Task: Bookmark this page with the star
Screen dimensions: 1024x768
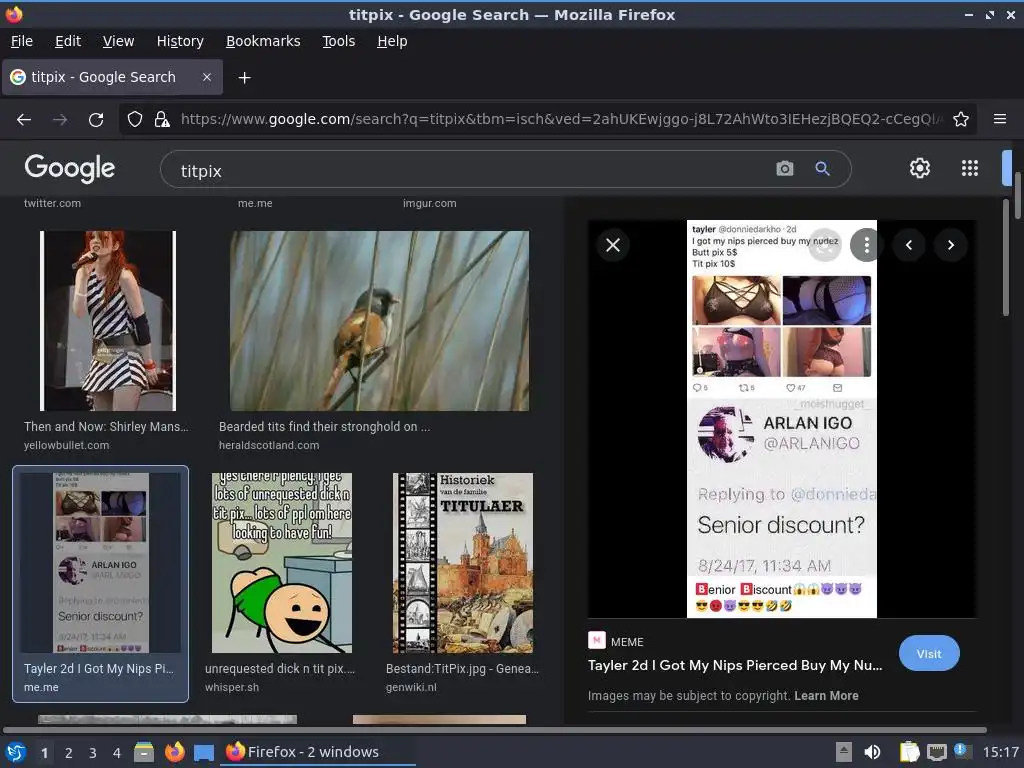Action: [961, 120]
